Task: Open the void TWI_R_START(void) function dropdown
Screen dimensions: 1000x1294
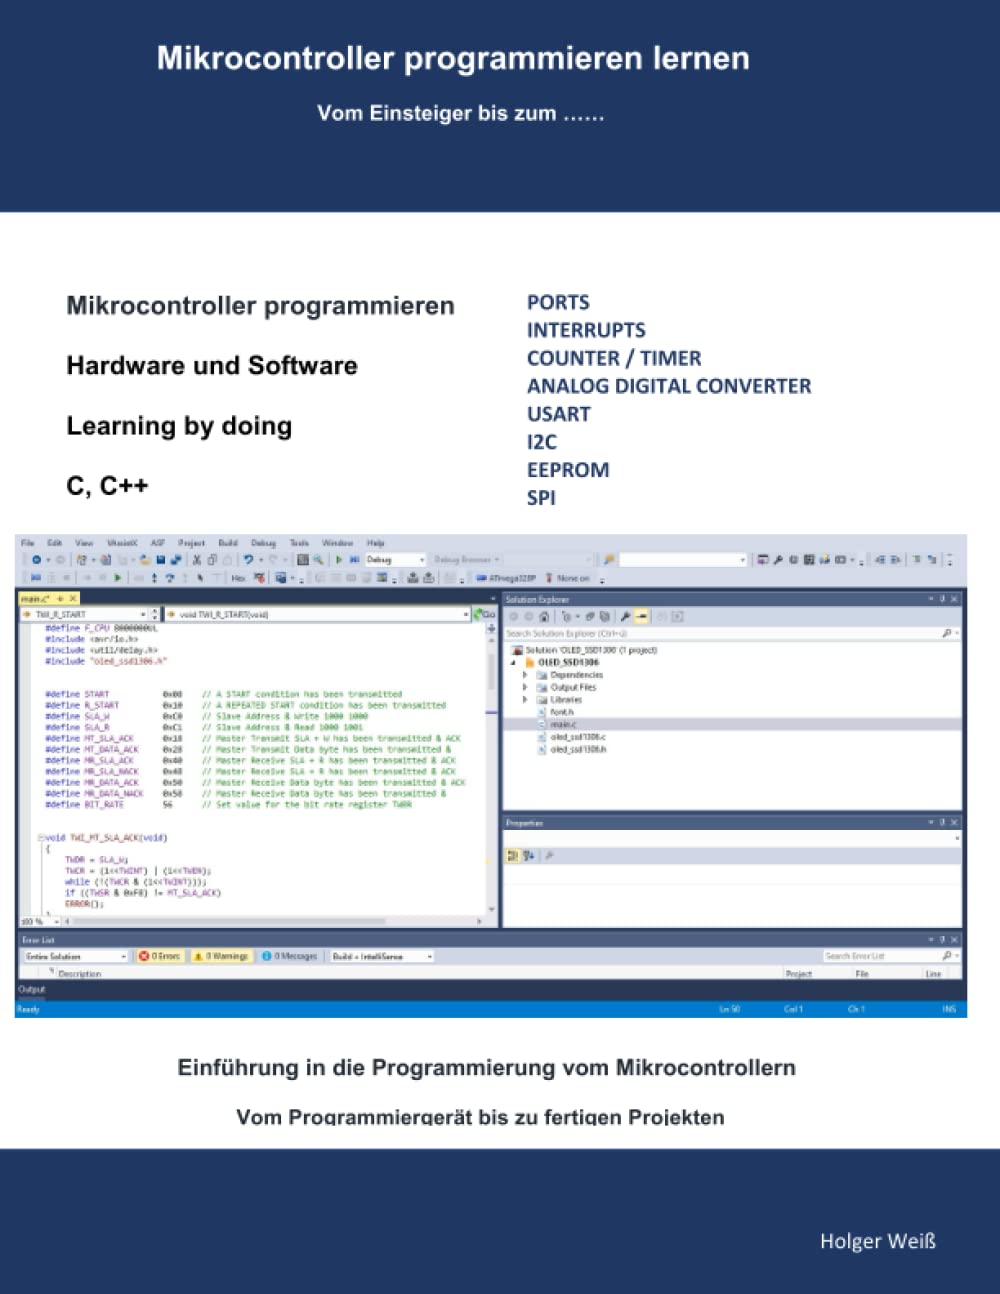Action: pos(318,614)
